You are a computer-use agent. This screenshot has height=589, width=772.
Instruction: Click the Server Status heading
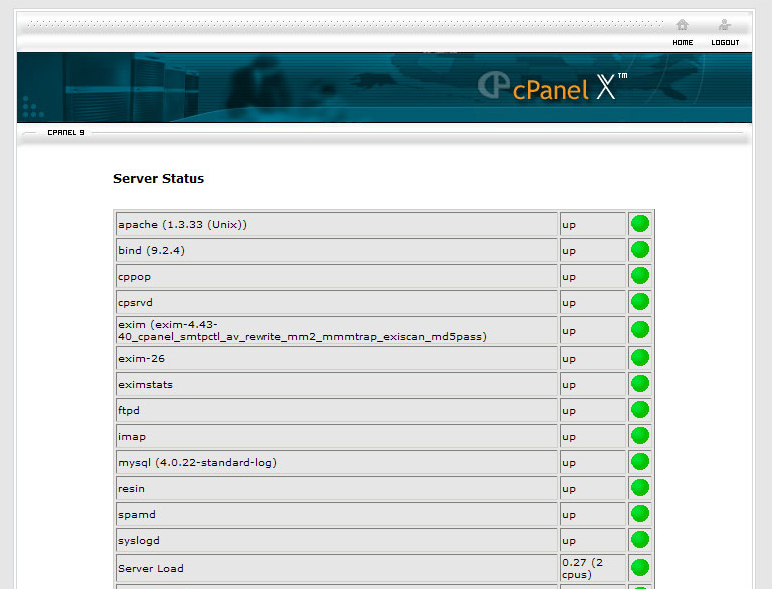[158, 179]
